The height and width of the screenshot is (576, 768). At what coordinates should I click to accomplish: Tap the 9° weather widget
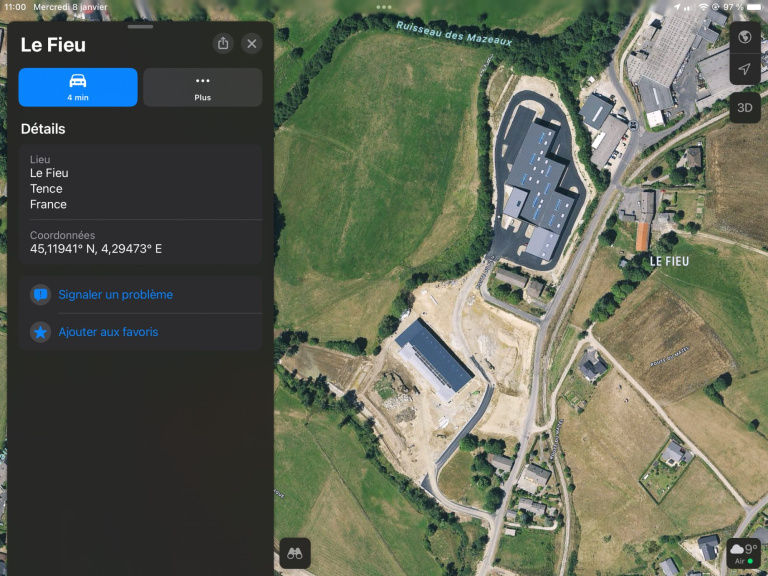[x=743, y=552]
